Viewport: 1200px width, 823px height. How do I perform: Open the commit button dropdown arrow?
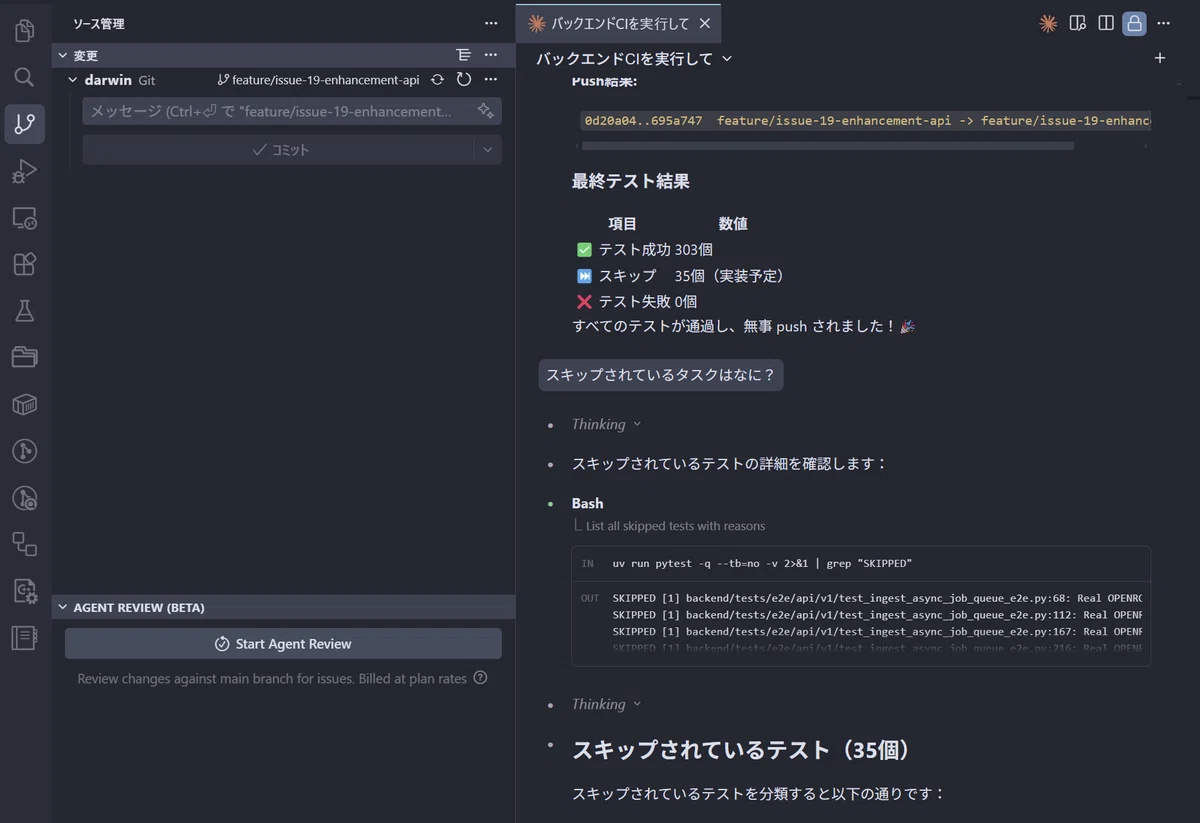(x=488, y=149)
